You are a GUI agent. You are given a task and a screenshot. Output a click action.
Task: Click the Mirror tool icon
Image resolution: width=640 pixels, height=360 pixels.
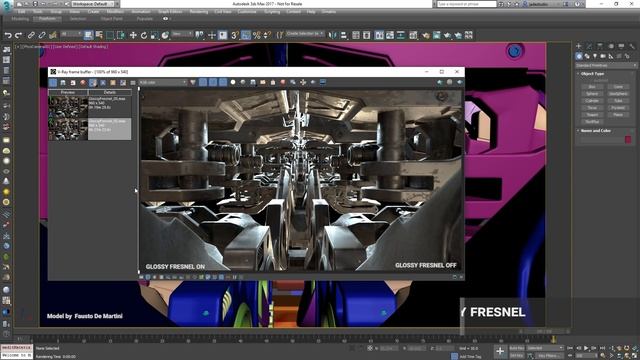pyautogui.click(x=333, y=36)
